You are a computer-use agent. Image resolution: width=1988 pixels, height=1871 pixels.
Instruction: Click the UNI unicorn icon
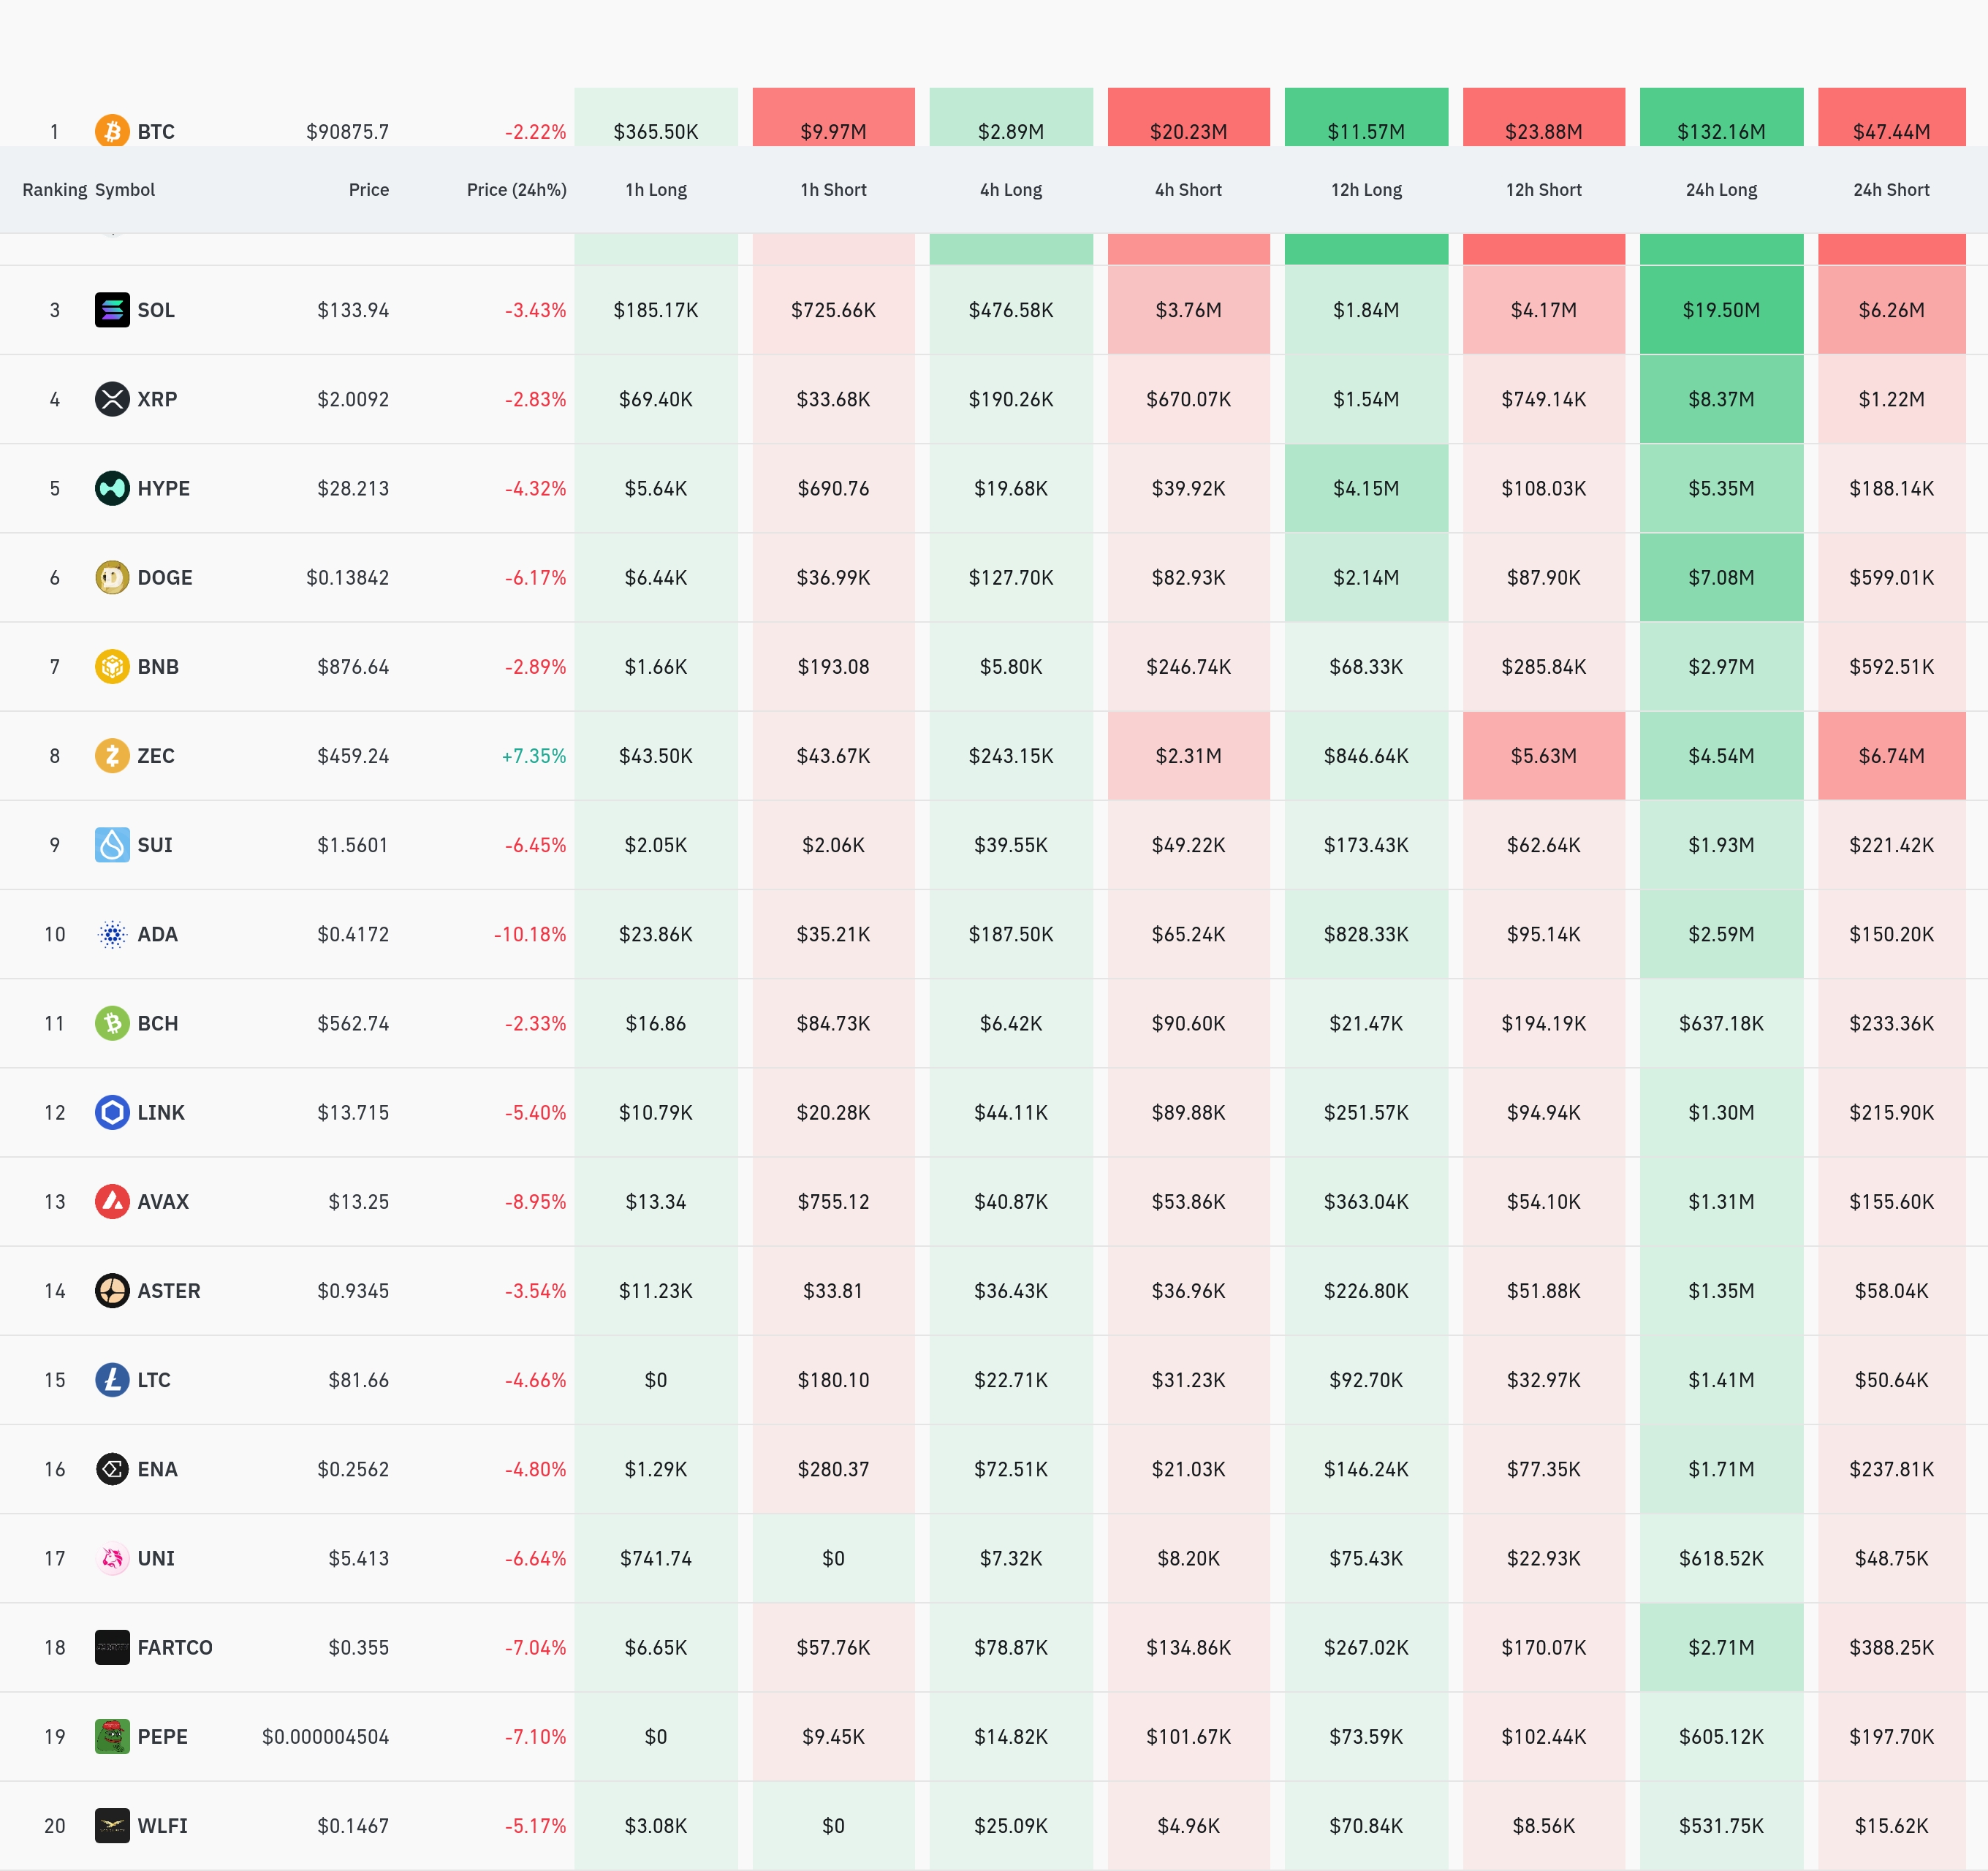click(x=112, y=1558)
